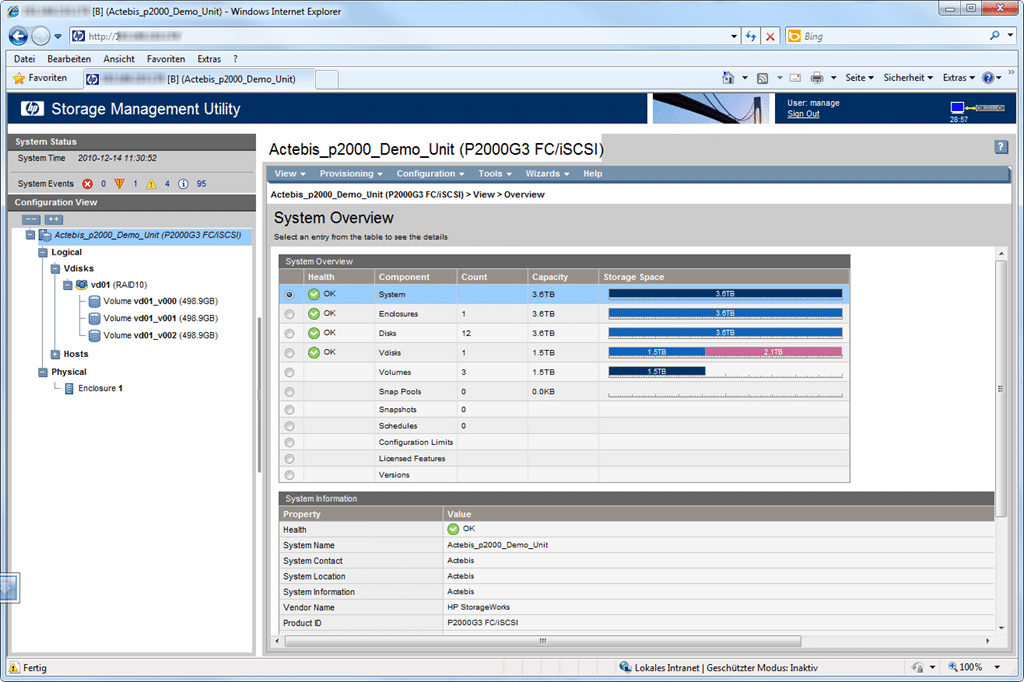1024x682 pixels.
Task: Click the green OK health icon in System Information
Action: tap(453, 529)
